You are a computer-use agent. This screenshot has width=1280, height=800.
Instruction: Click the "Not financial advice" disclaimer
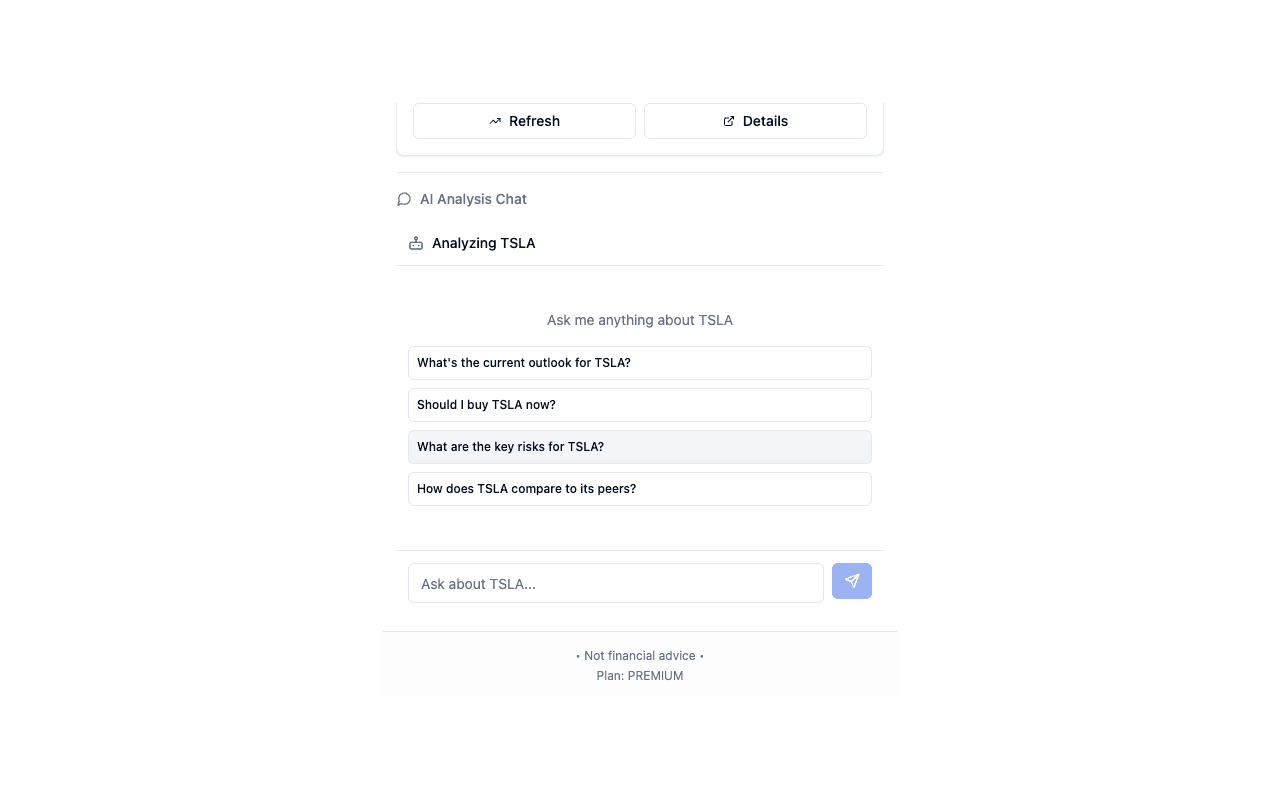(x=640, y=656)
